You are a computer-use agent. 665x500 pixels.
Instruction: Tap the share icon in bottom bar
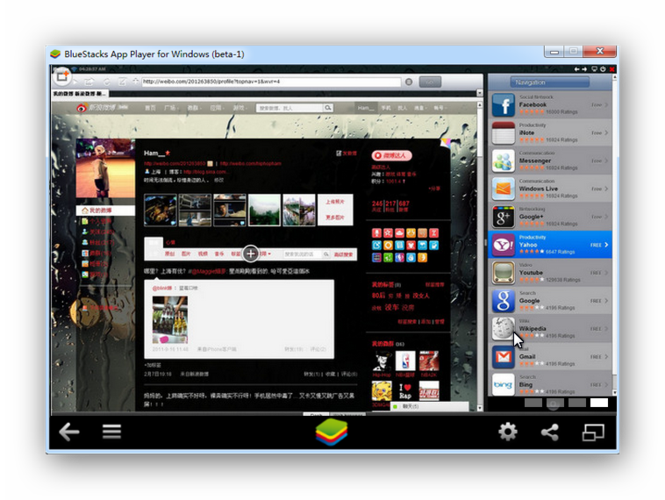pos(550,432)
